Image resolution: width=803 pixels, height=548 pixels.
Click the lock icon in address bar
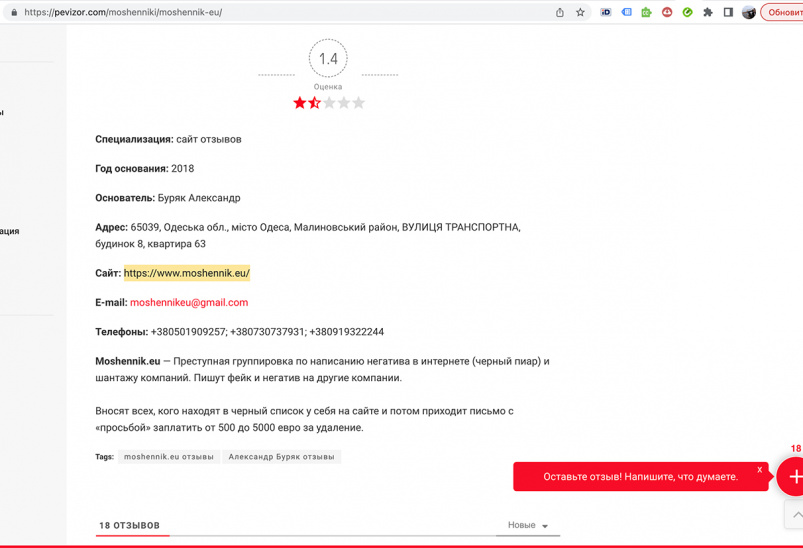pyautogui.click(x=14, y=12)
